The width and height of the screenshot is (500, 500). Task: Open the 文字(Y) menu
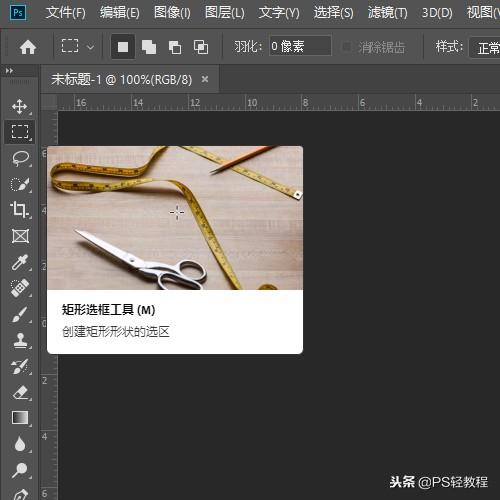click(x=279, y=13)
